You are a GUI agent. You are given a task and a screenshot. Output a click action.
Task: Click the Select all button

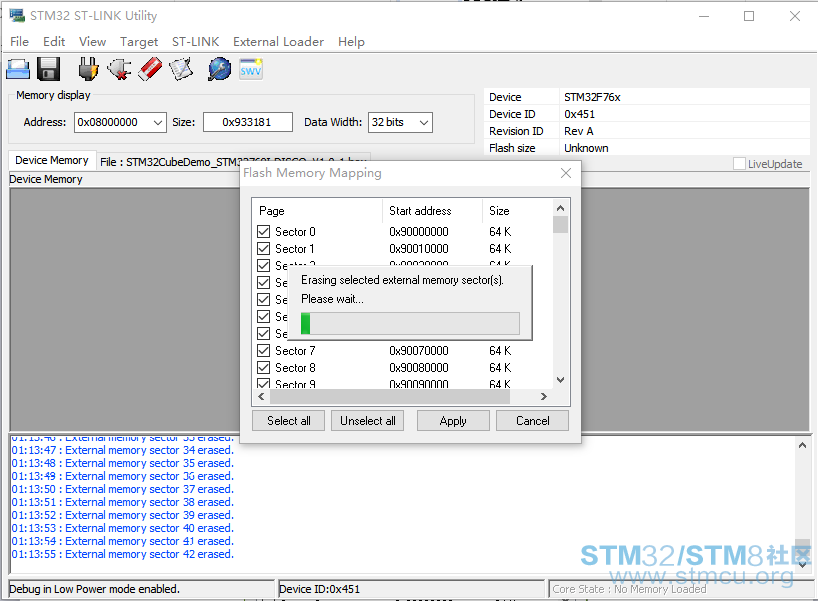tap(288, 420)
